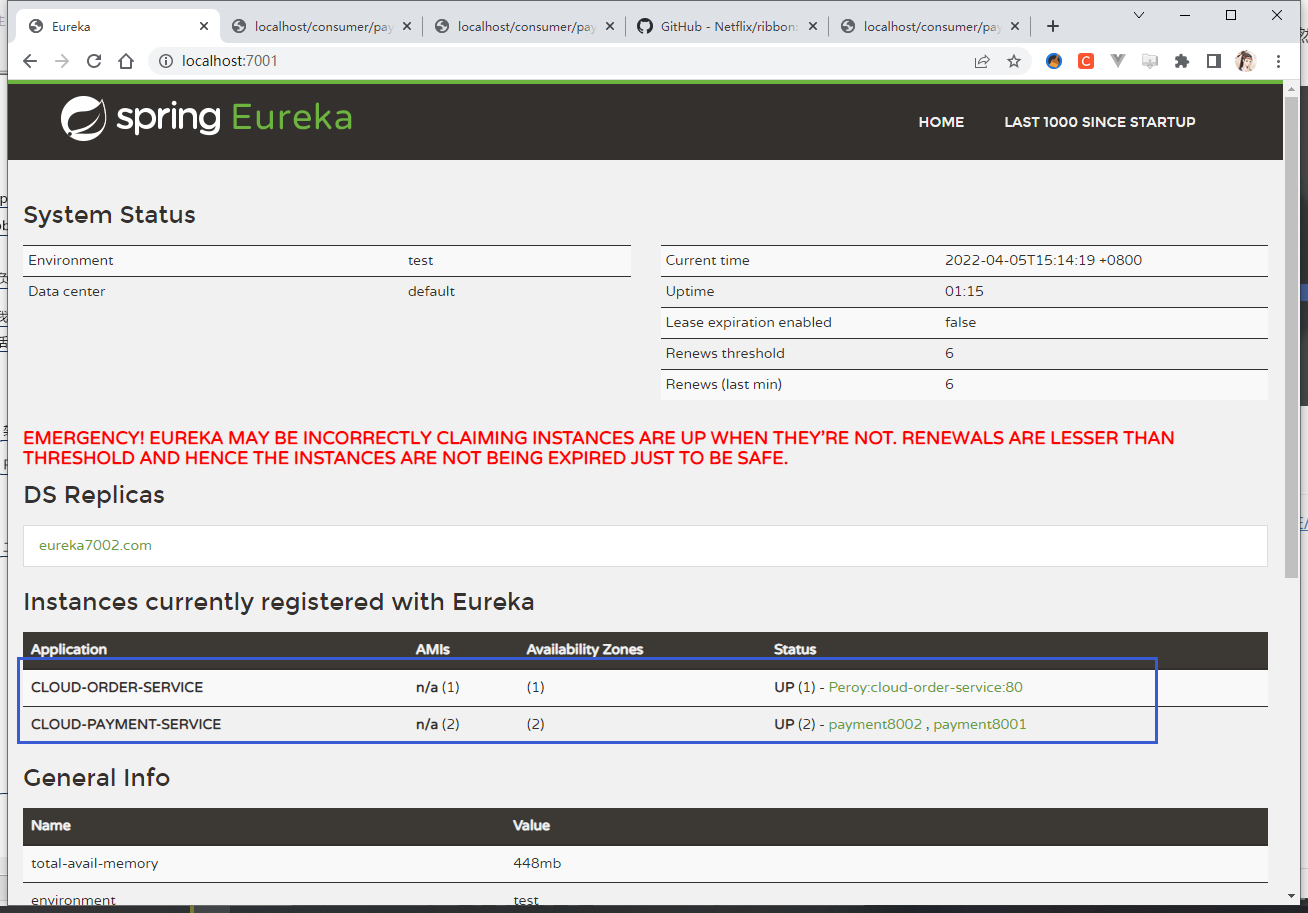Close the GitHub Netflix/ribbon tab
This screenshot has height=913, width=1308.
[813, 26]
